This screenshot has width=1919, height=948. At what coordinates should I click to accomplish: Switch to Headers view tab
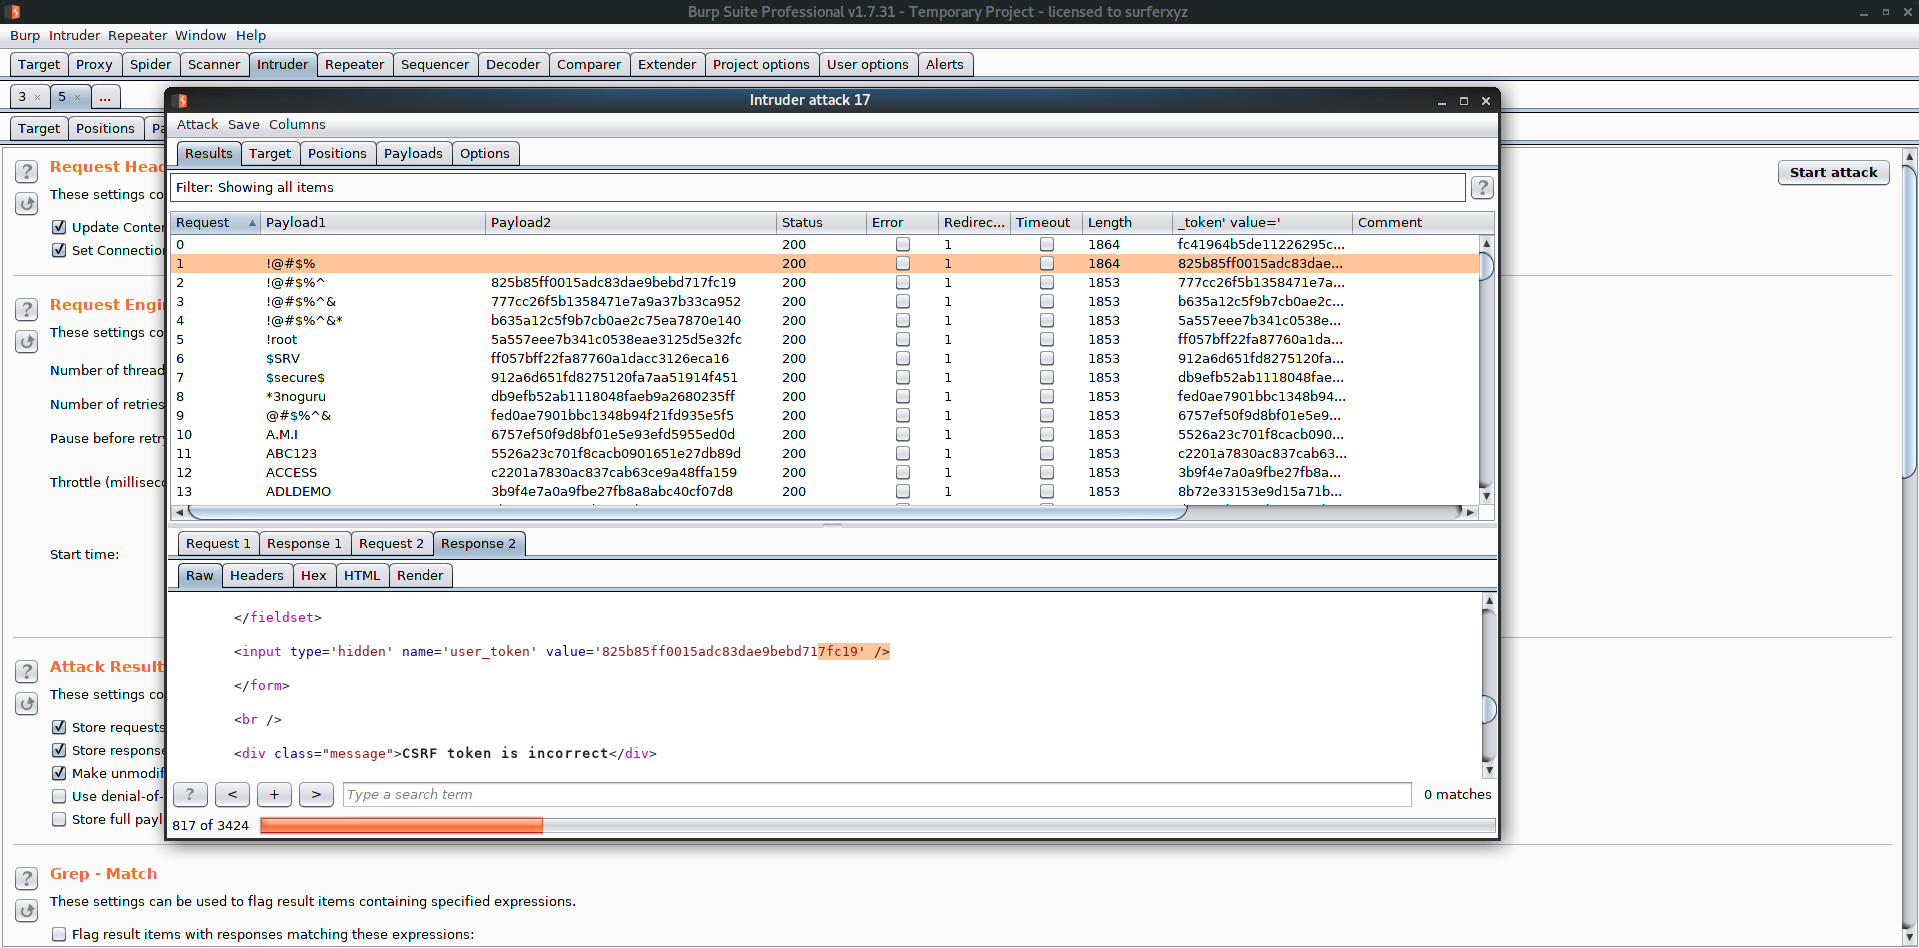pos(257,575)
